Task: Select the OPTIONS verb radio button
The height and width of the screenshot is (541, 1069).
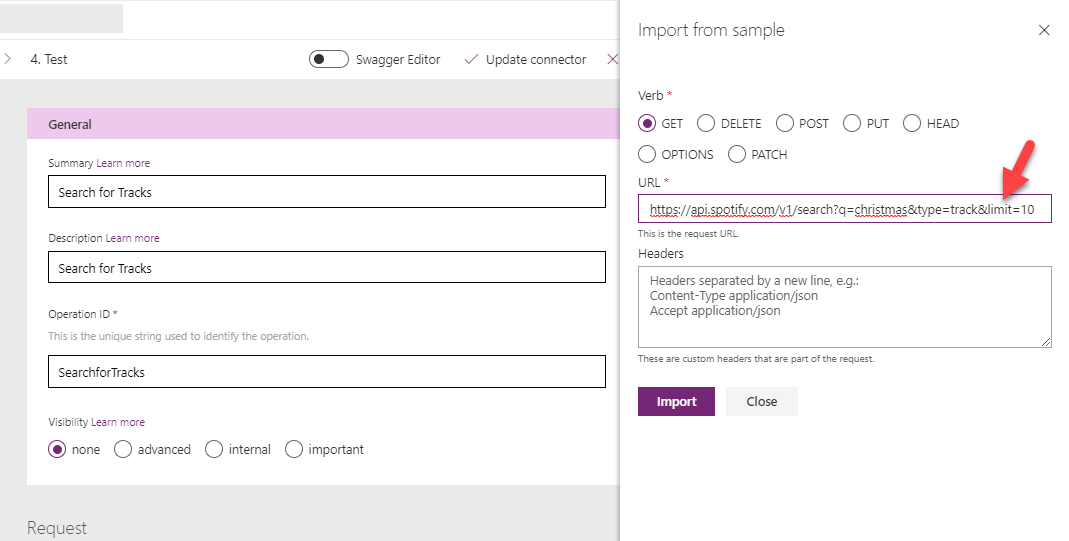Action: (647, 154)
